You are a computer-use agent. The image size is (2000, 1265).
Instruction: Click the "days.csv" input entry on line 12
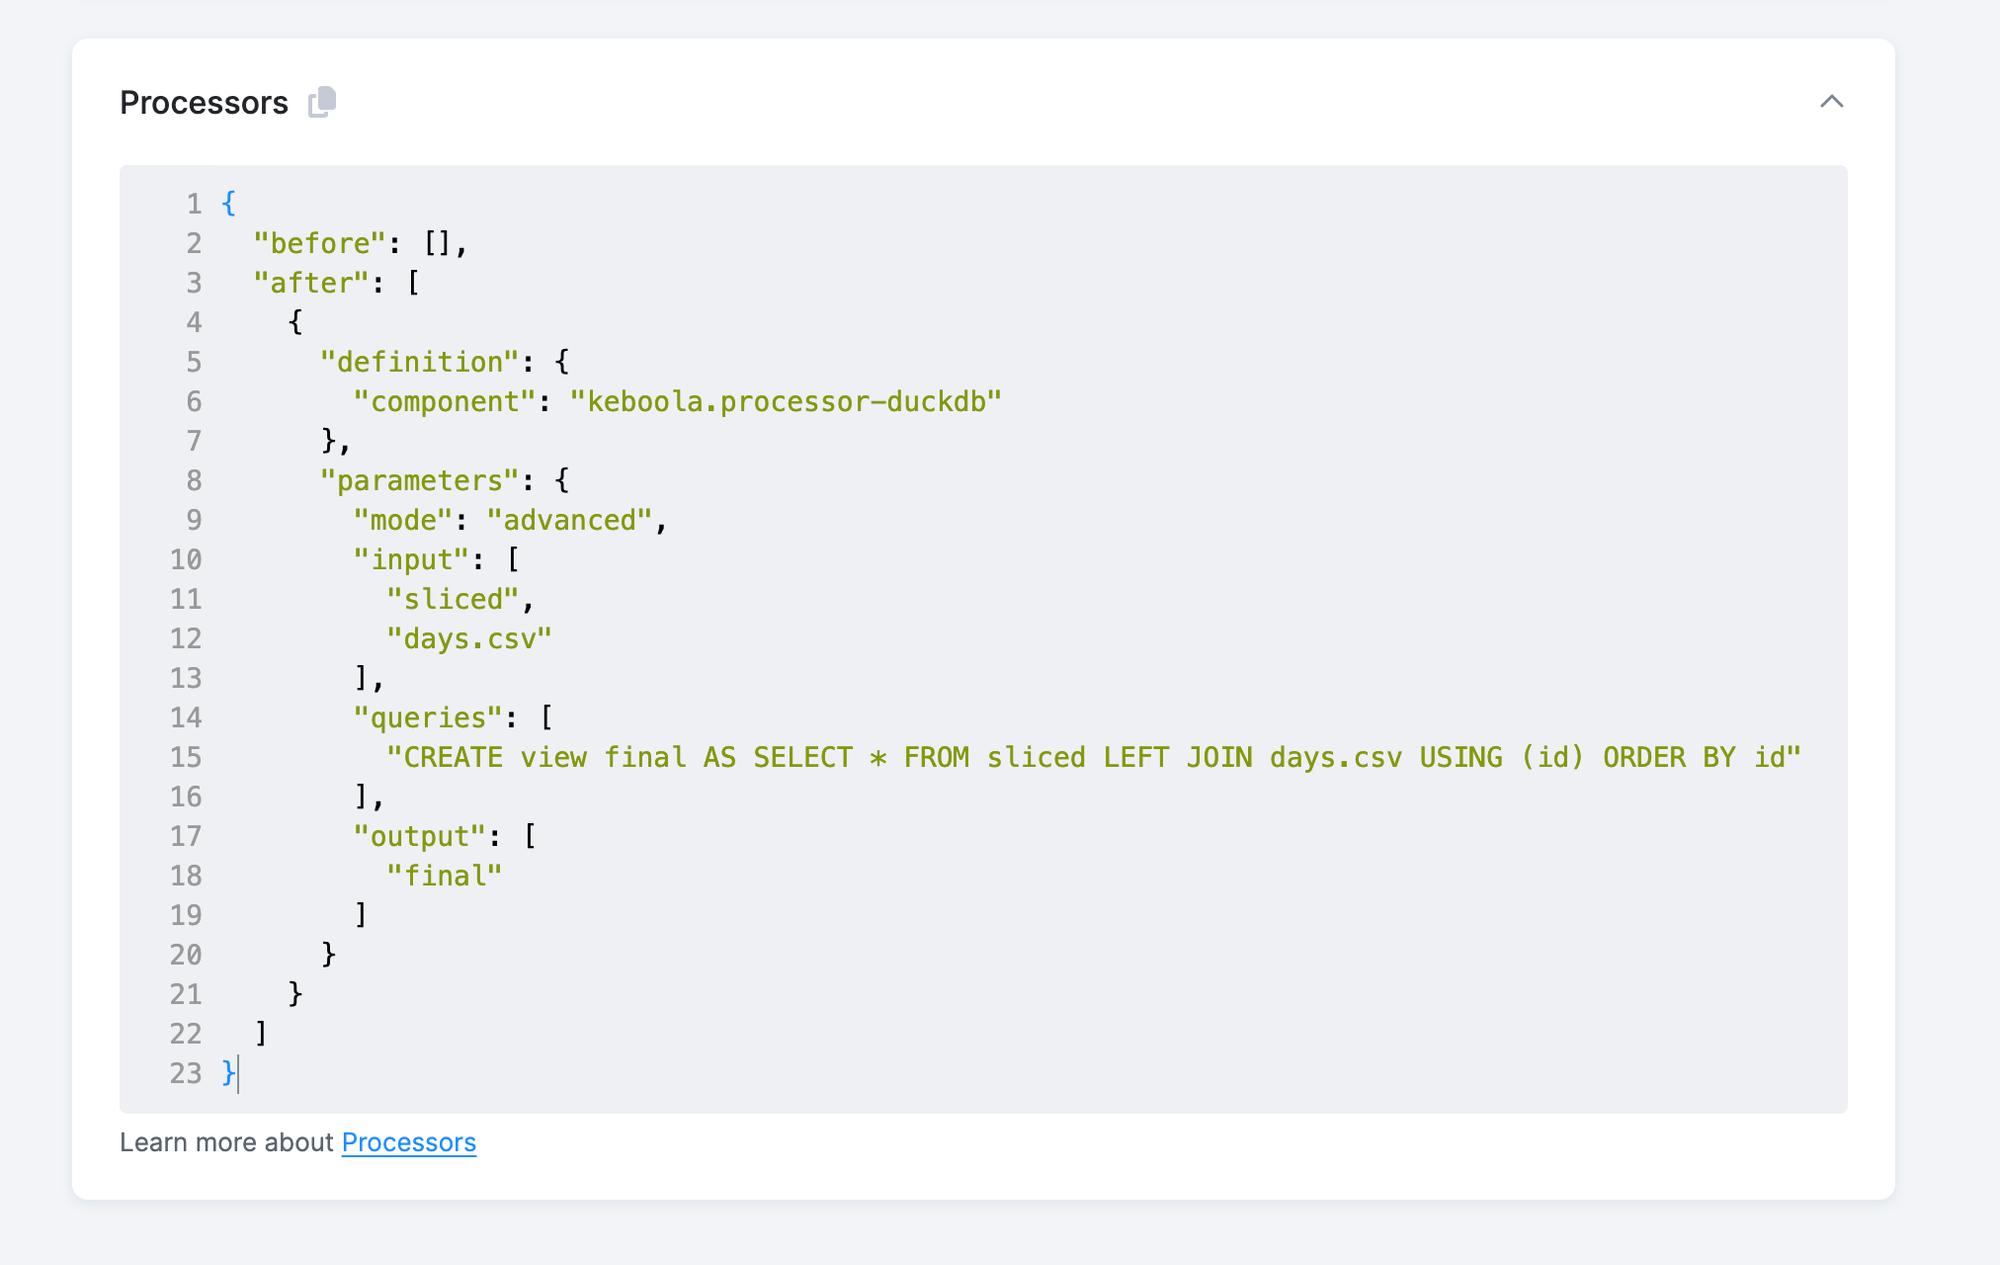(469, 638)
